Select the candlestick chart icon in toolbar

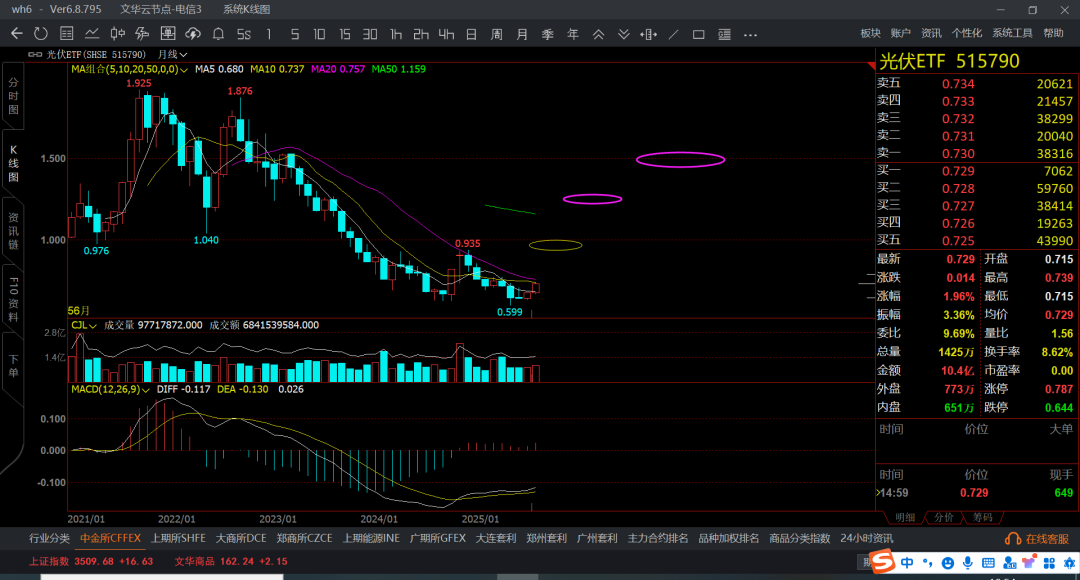(118, 34)
